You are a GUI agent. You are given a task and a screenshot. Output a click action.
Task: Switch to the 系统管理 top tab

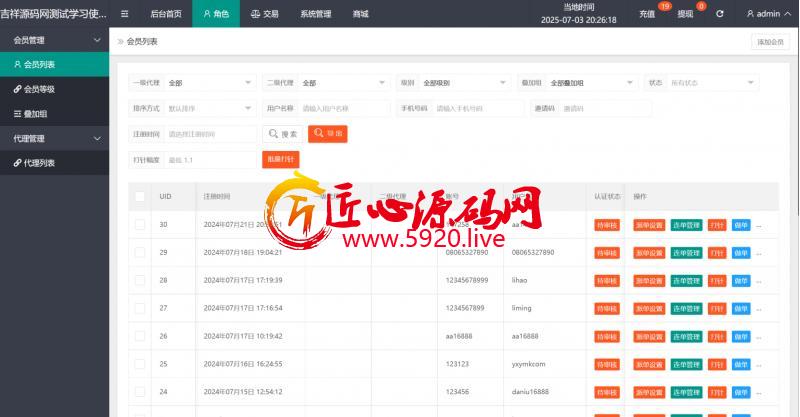(316, 14)
